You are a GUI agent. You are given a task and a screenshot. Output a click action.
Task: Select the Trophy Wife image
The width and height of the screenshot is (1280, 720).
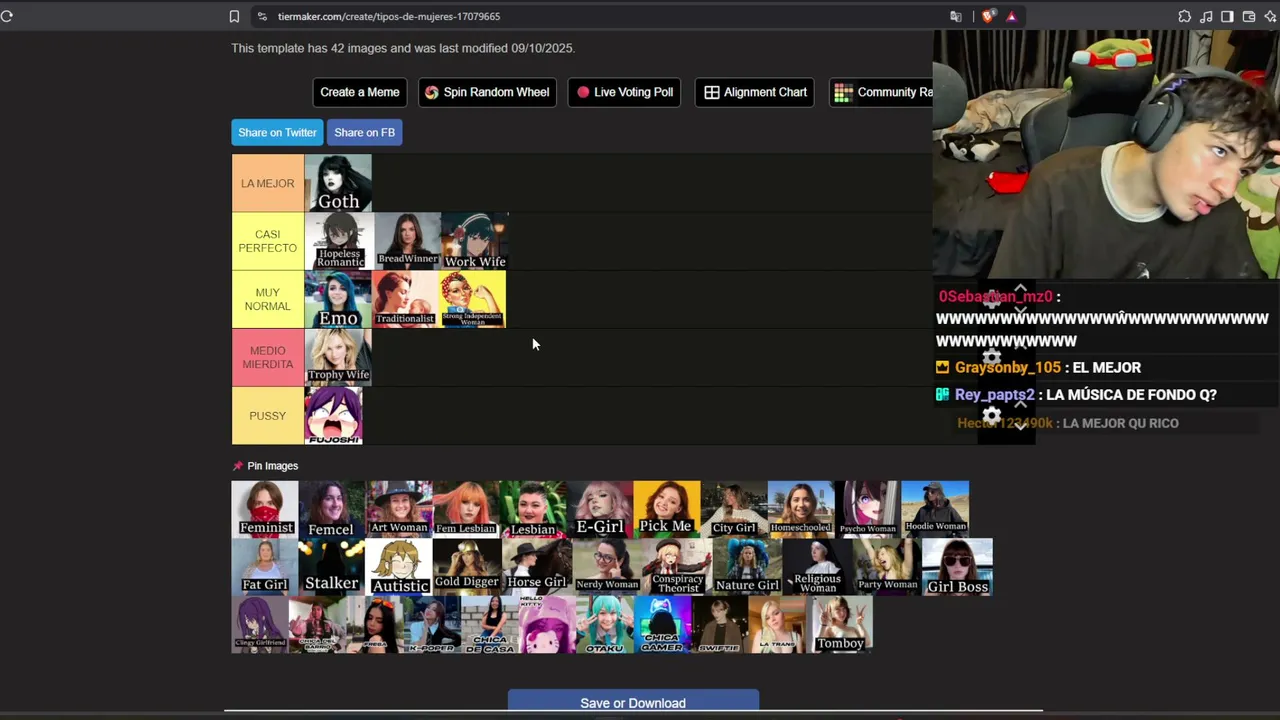[338, 357]
